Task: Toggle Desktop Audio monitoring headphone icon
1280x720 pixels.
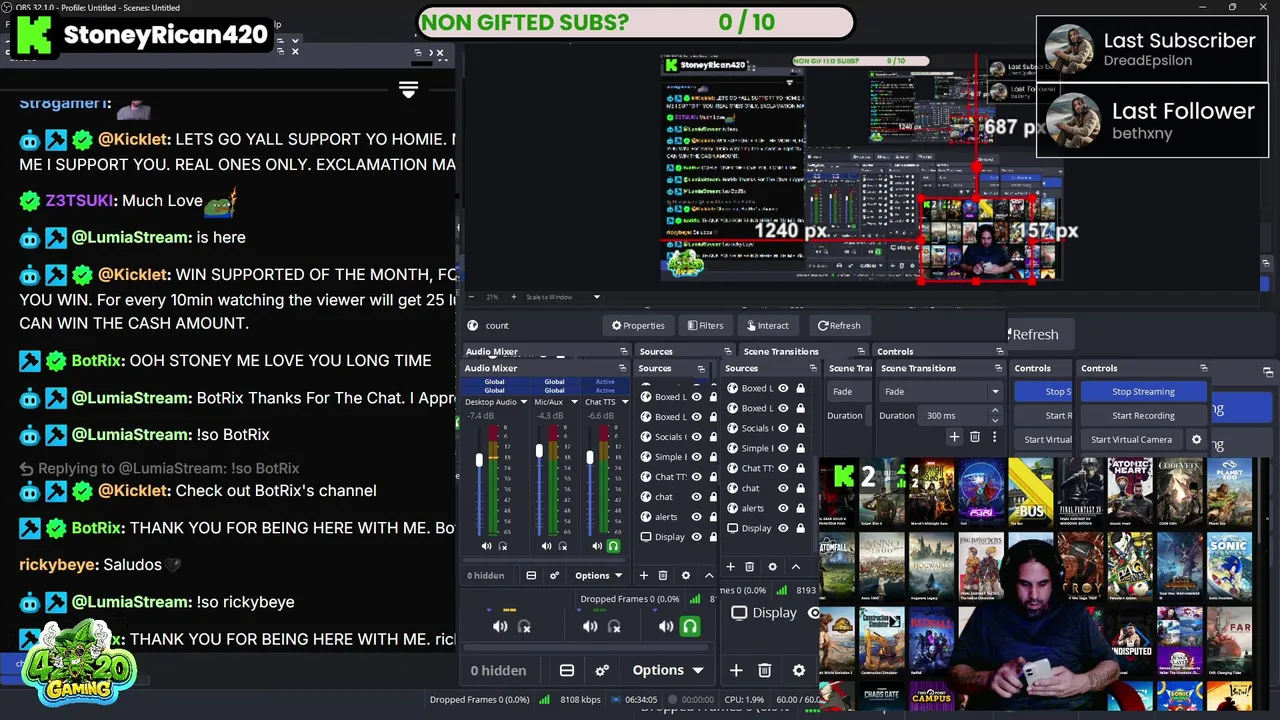Action: pyautogui.click(x=503, y=546)
